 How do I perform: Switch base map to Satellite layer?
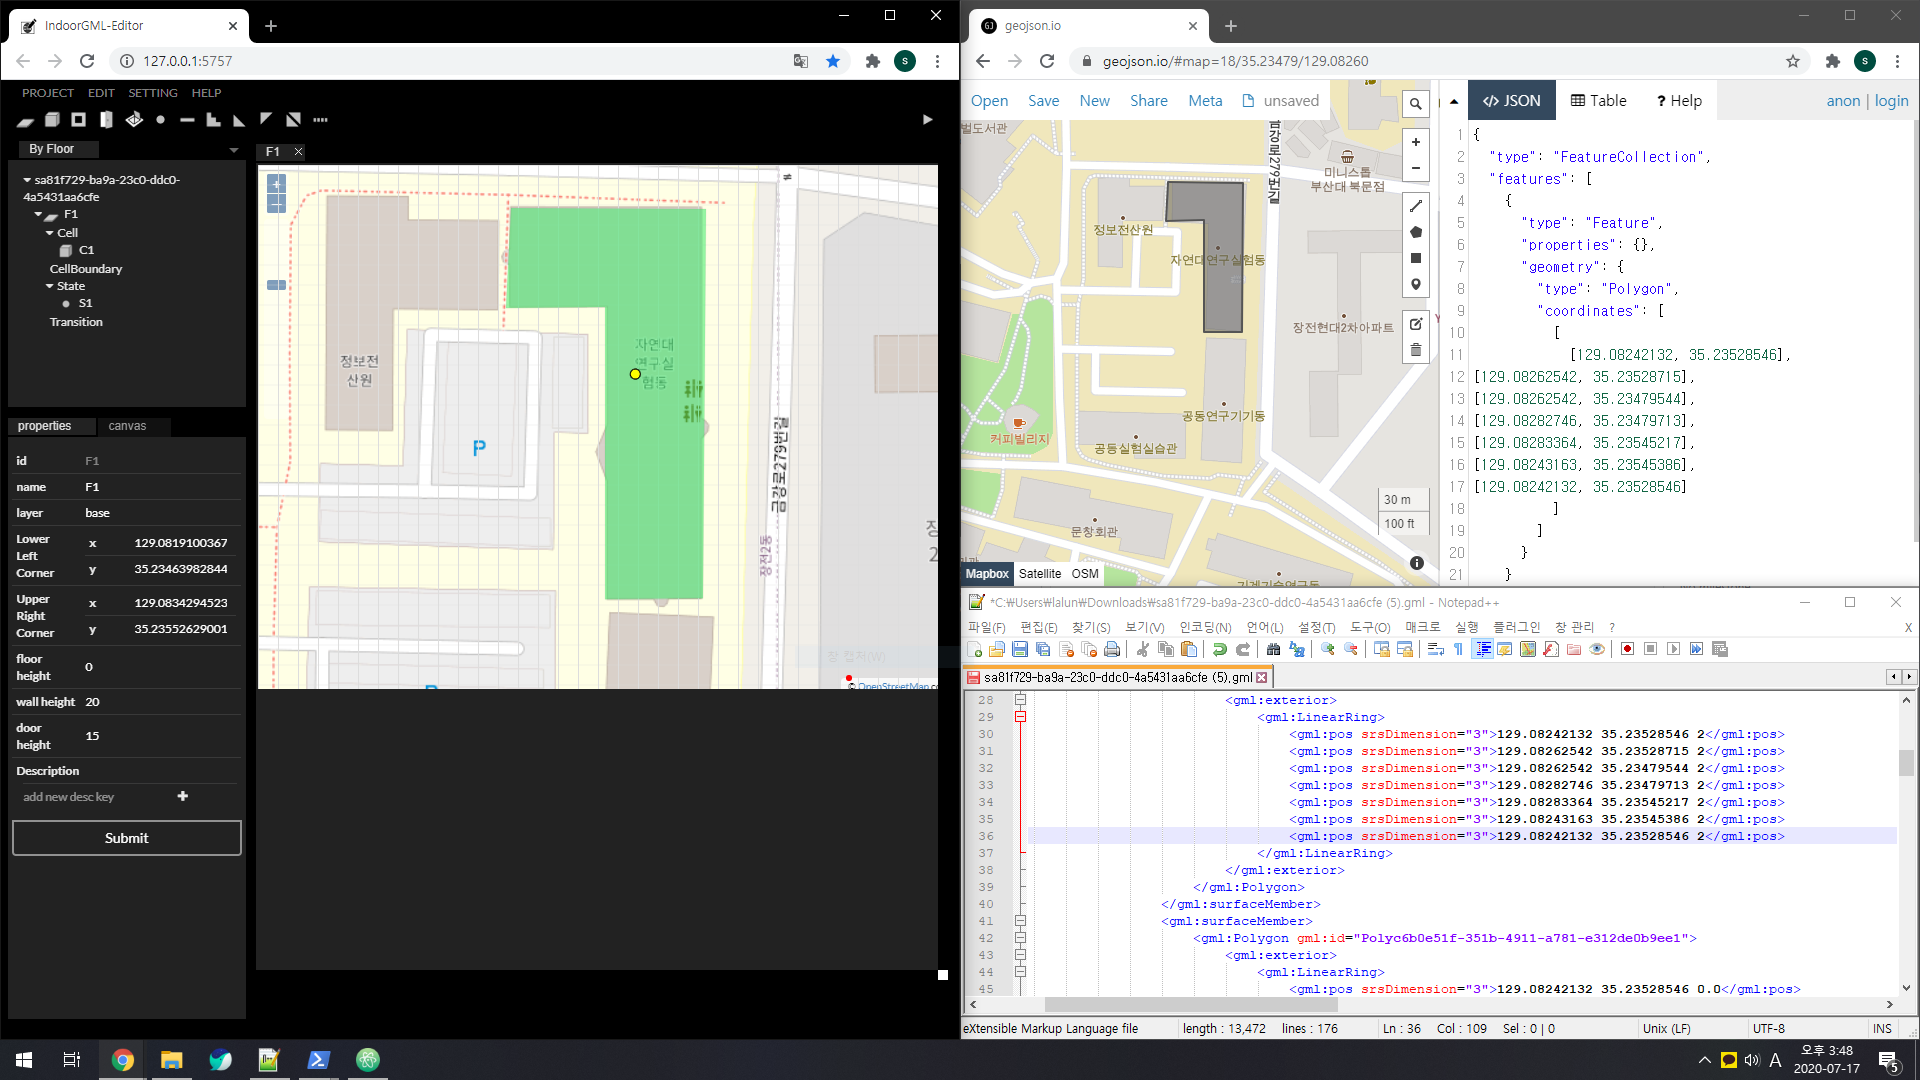pos(1039,574)
